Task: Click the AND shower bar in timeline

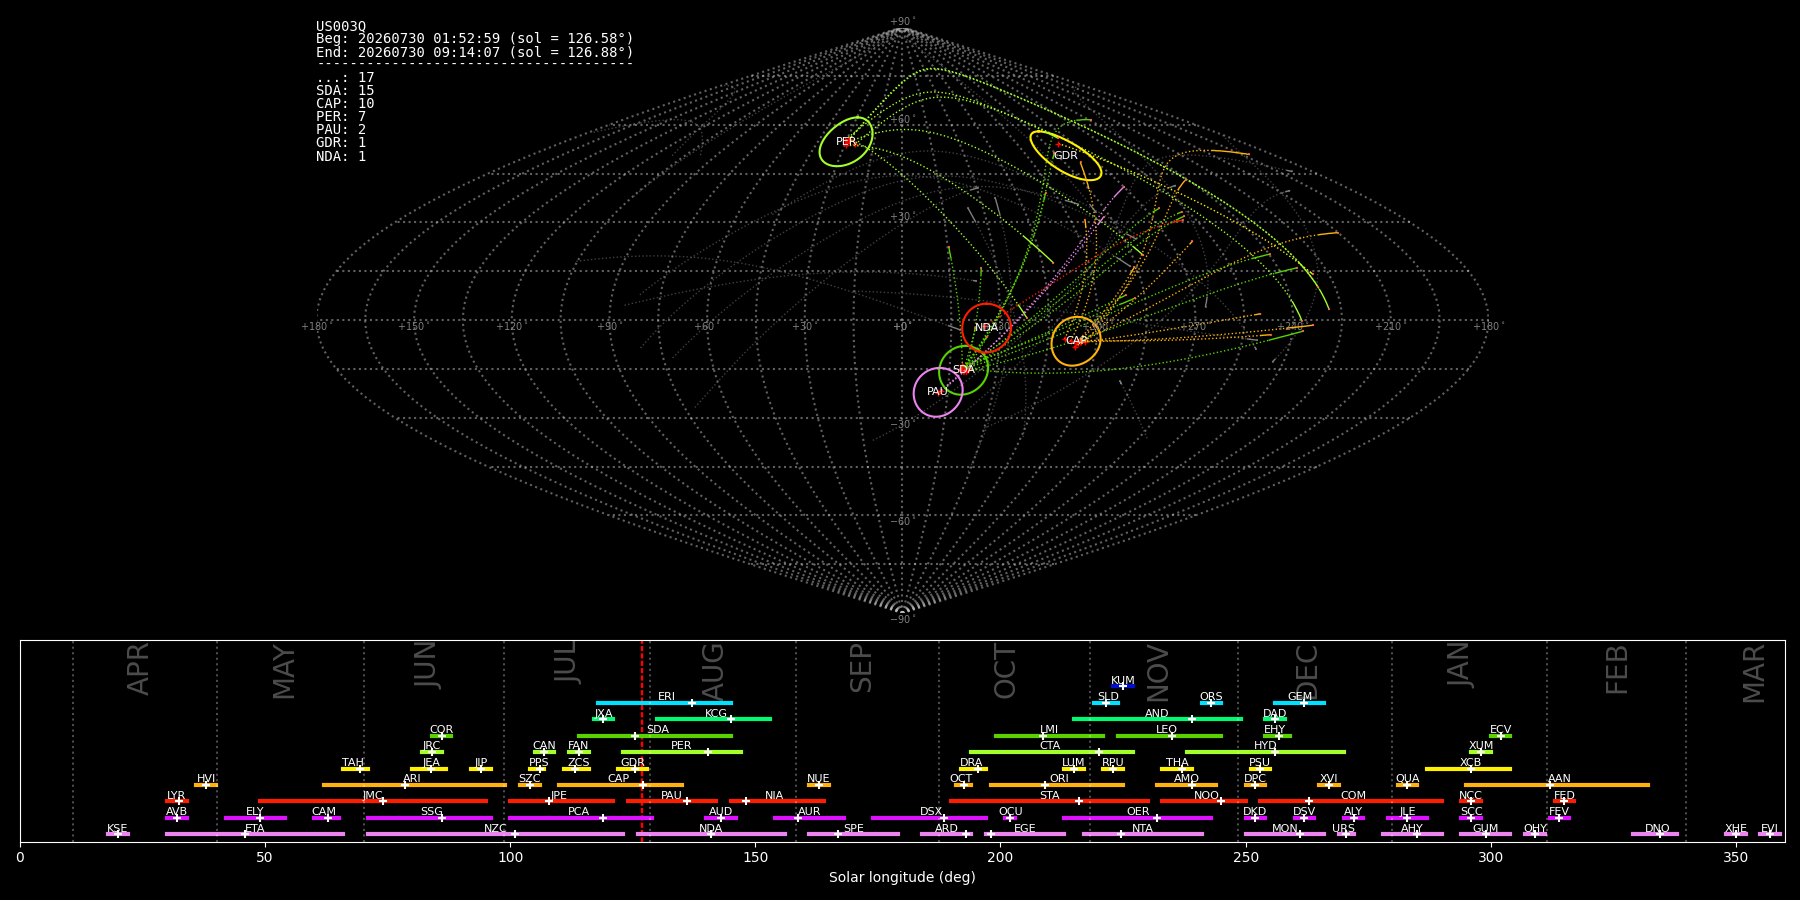Action: point(1157,719)
